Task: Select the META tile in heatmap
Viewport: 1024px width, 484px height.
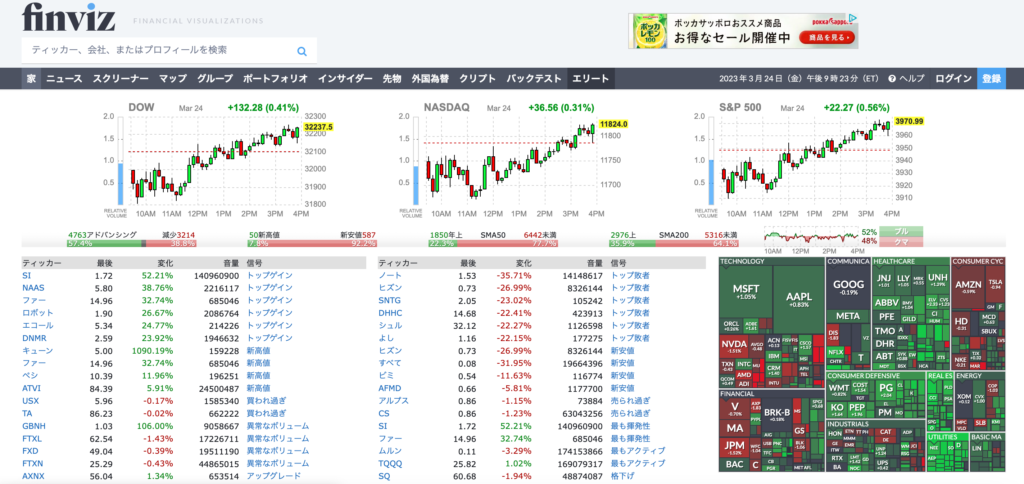Action: 848,315
